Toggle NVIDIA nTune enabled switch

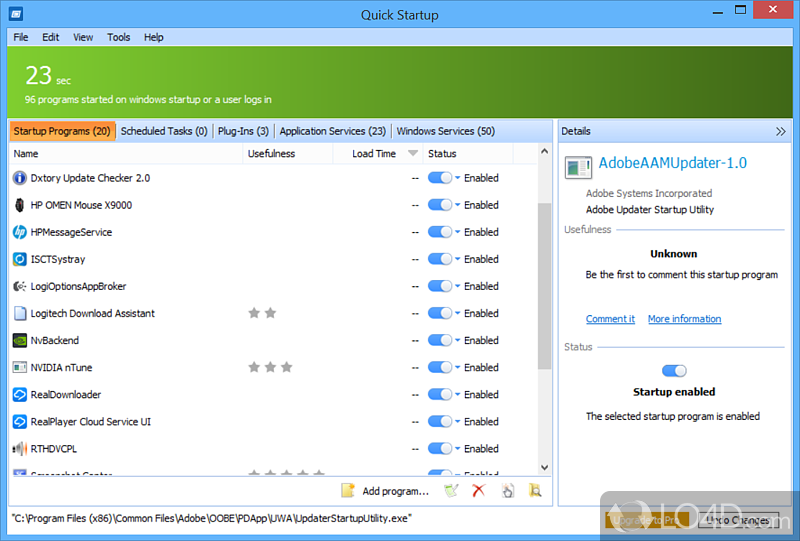(440, 367)
